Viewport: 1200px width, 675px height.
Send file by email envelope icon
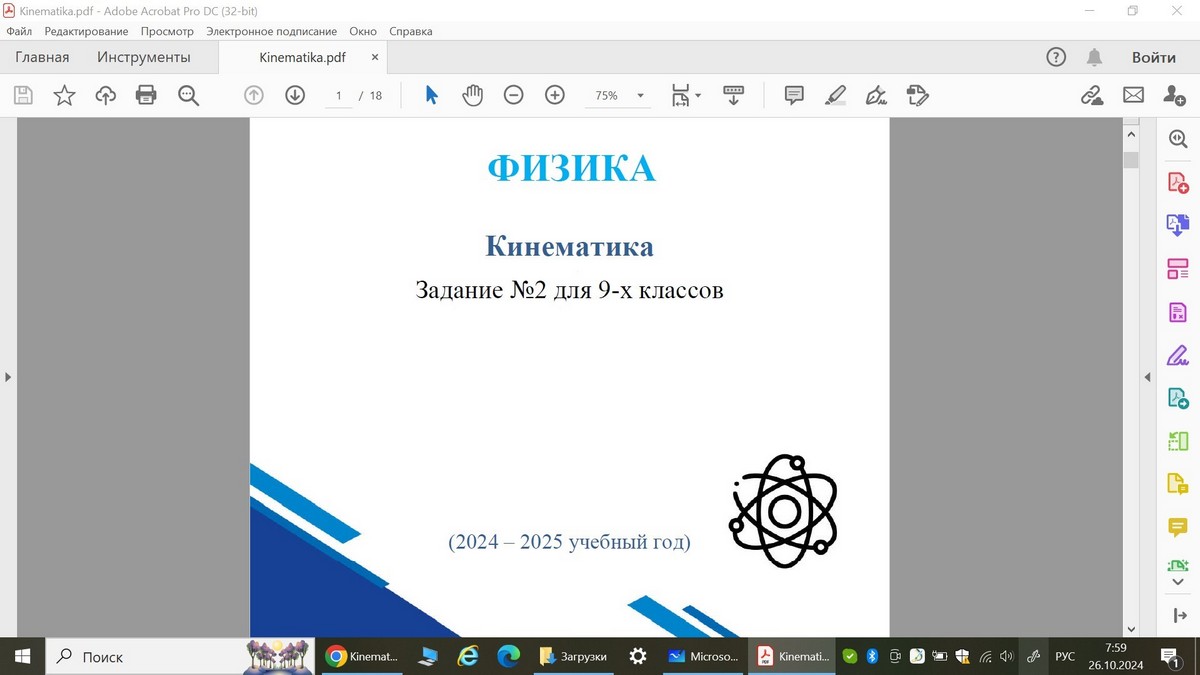pos(1133,95)
